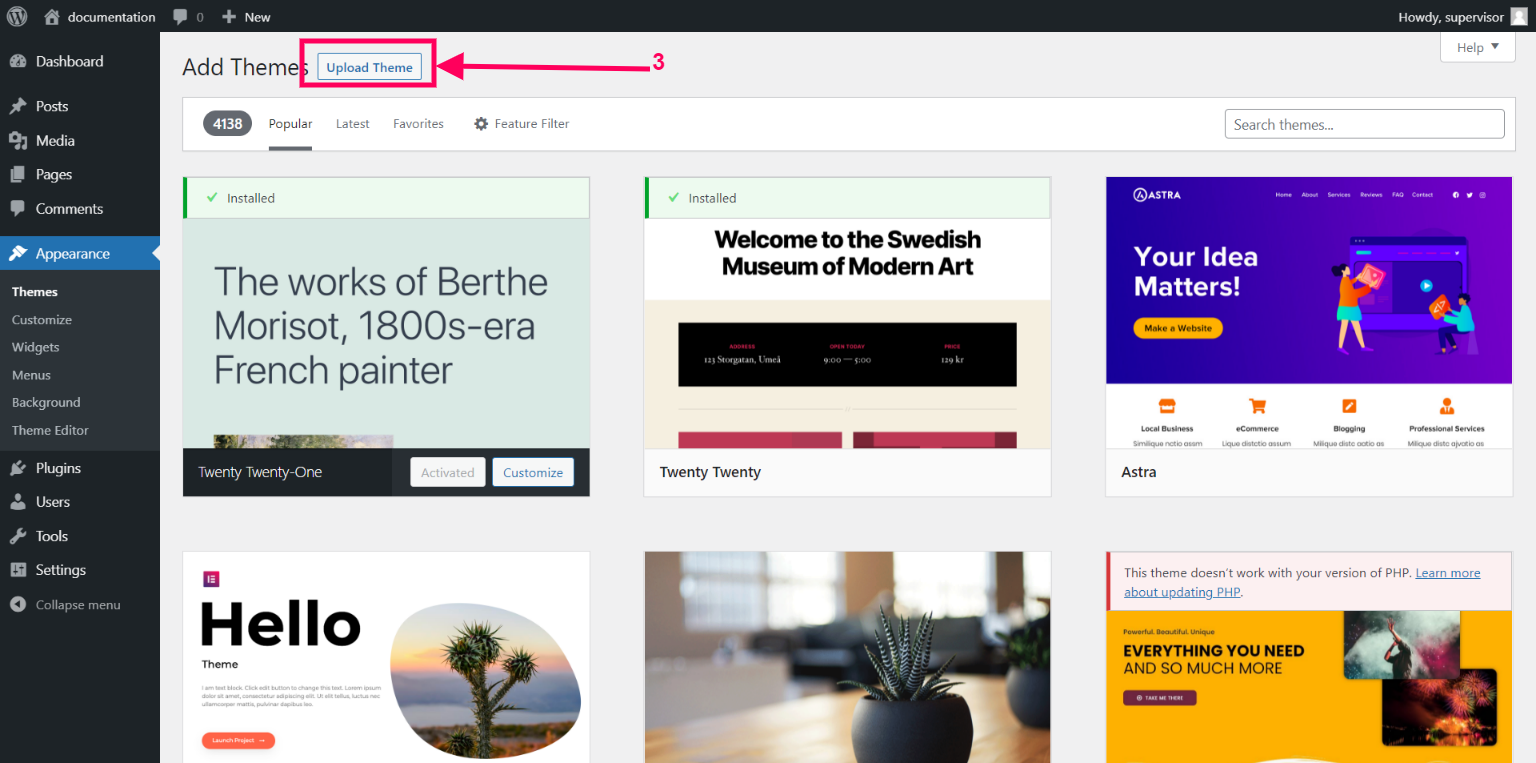Open the supervisor user avatar
The height and width of the screenshot is (763, 1536).
[1518, 16]
